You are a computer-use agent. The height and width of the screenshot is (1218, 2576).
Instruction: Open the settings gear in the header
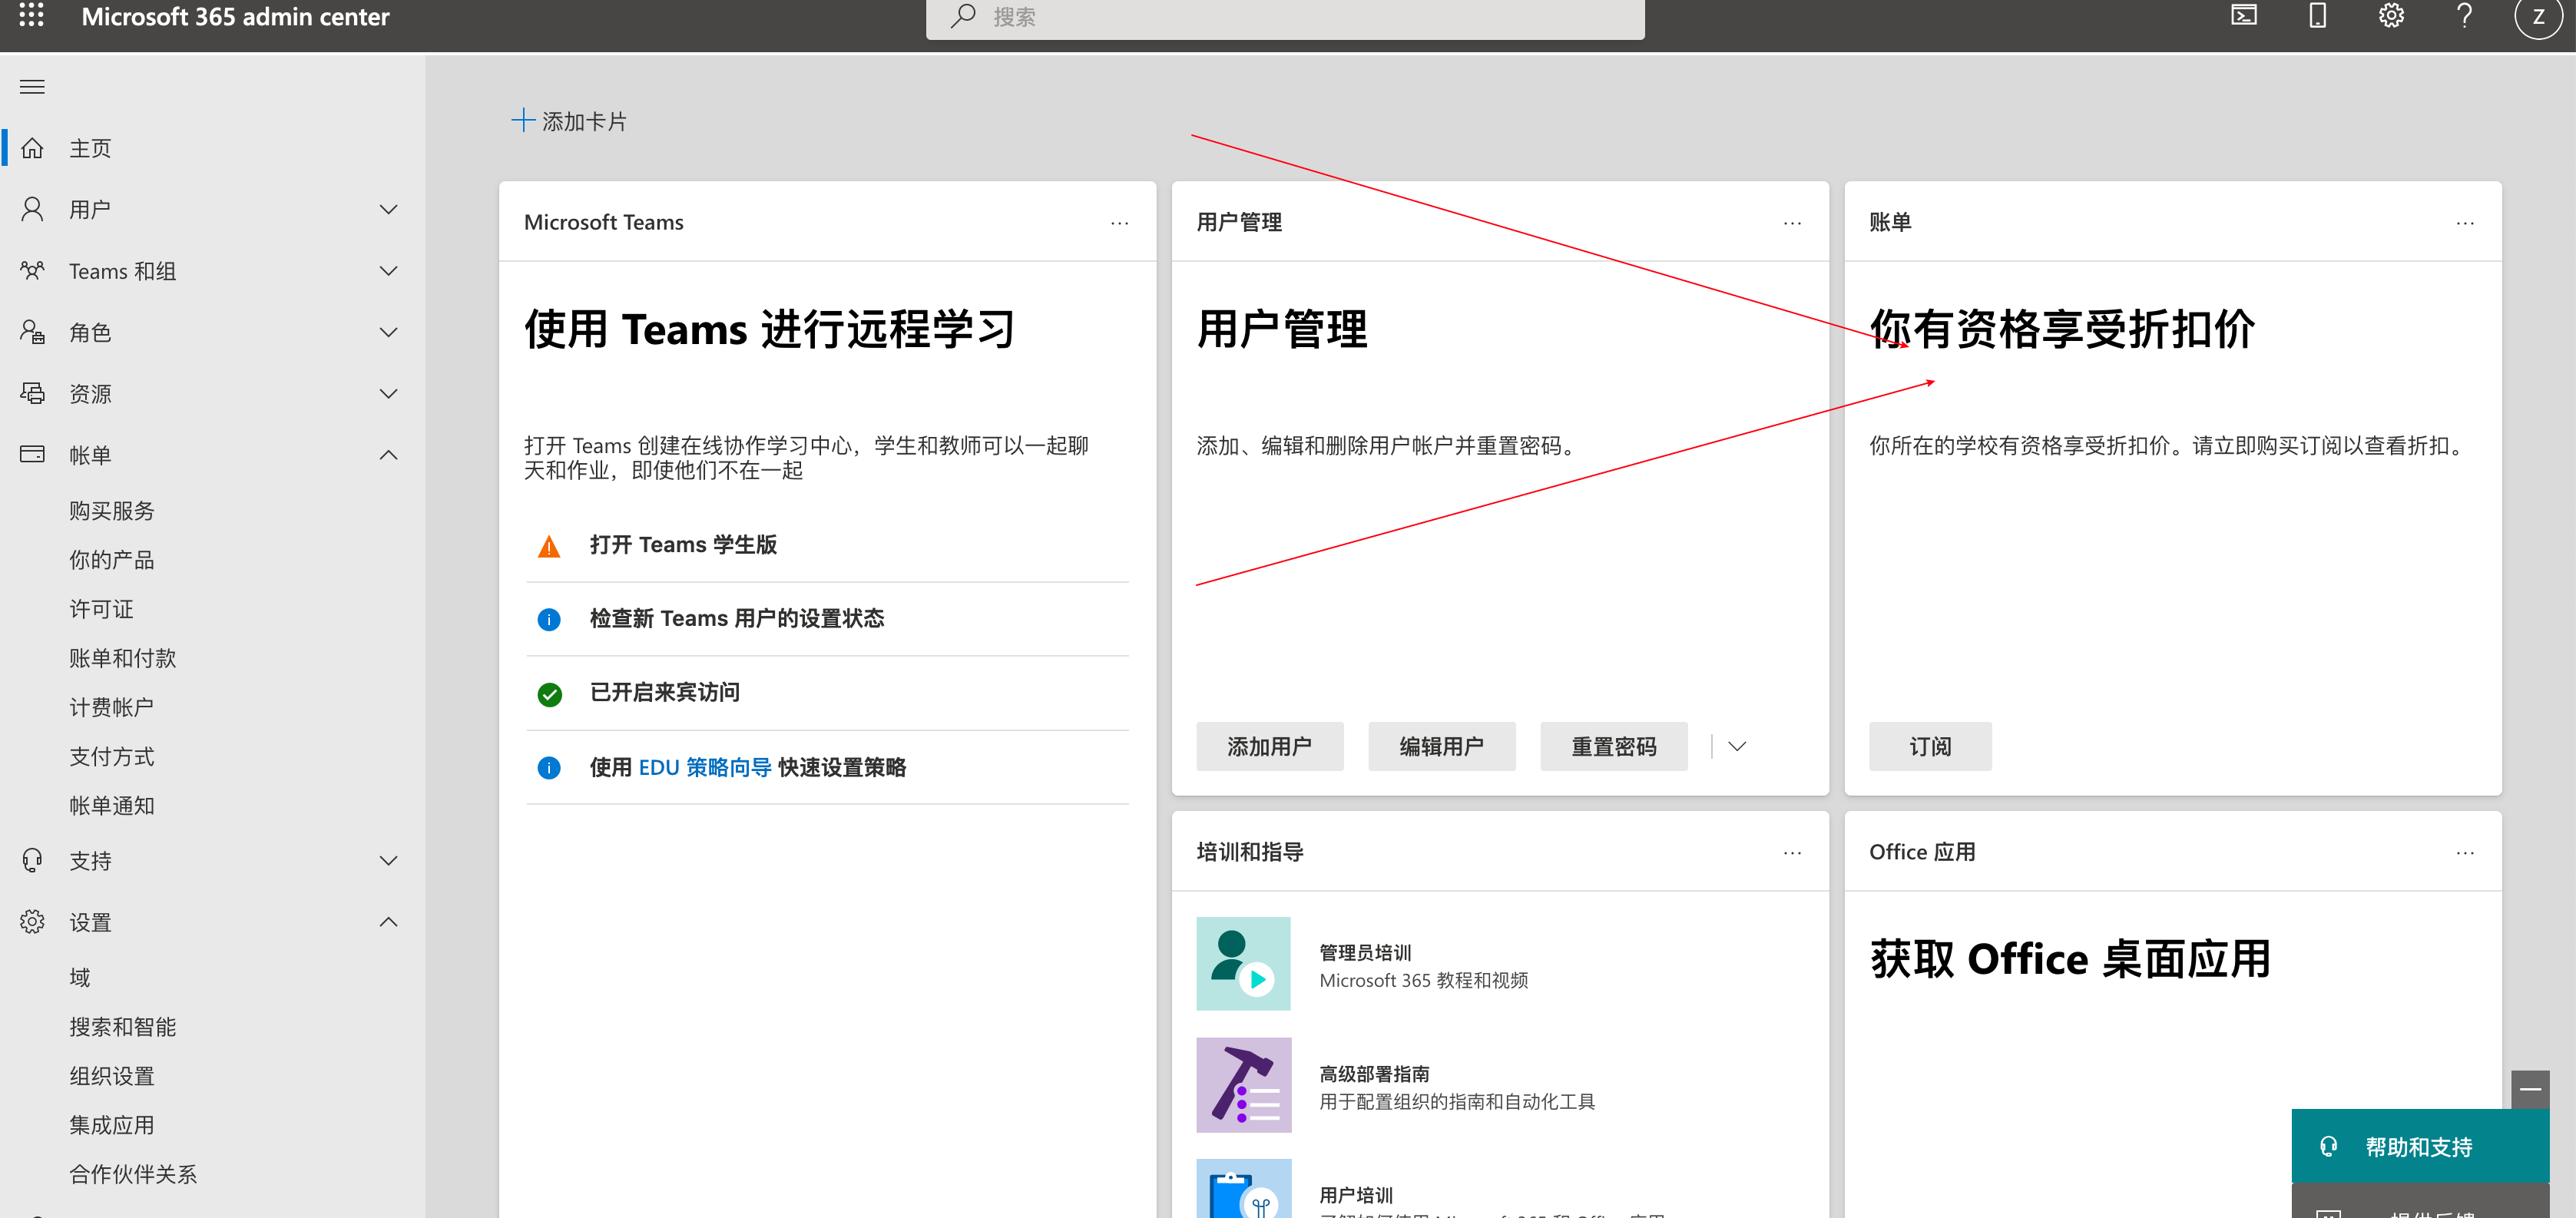2391,16
